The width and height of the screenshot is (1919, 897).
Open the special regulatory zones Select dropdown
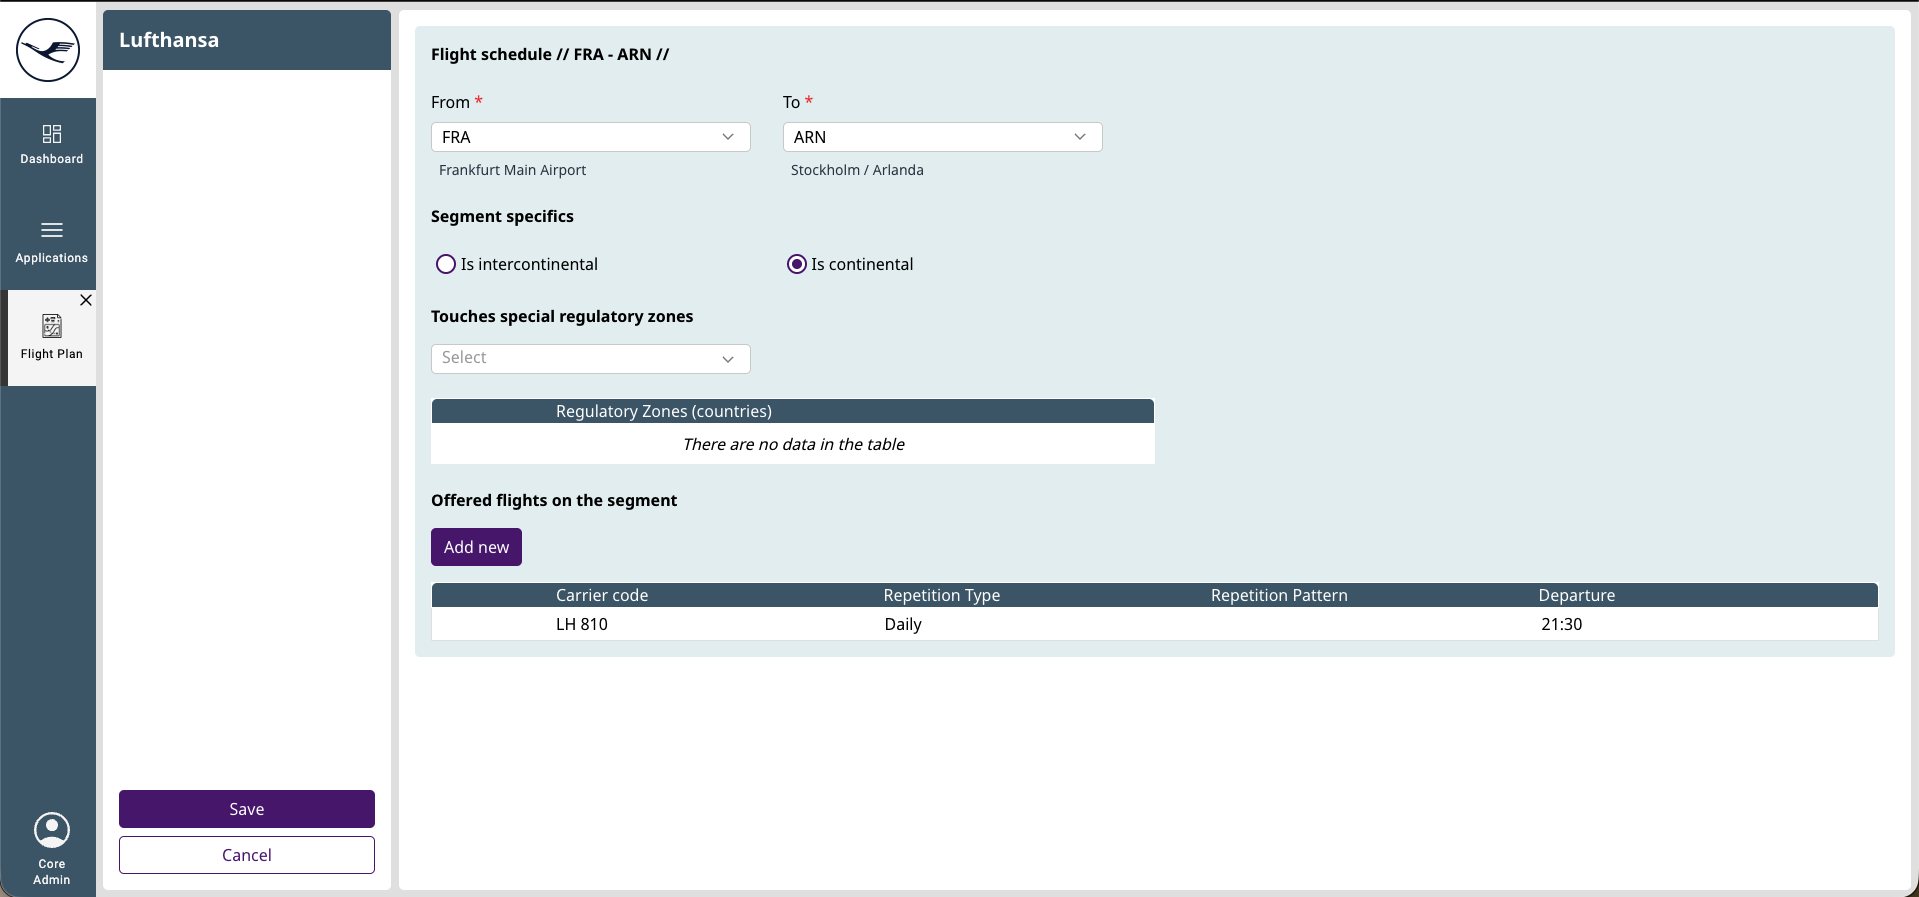click(590, 358)
